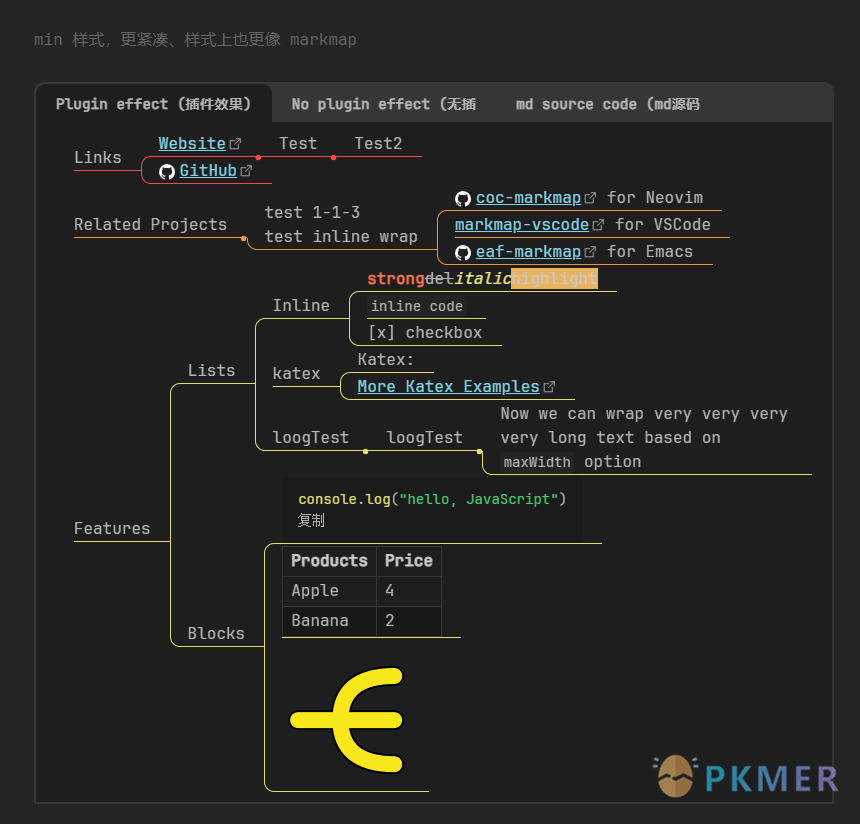Select the Blocks node
This screenshot has width=860, height=824.
point(216,633)
